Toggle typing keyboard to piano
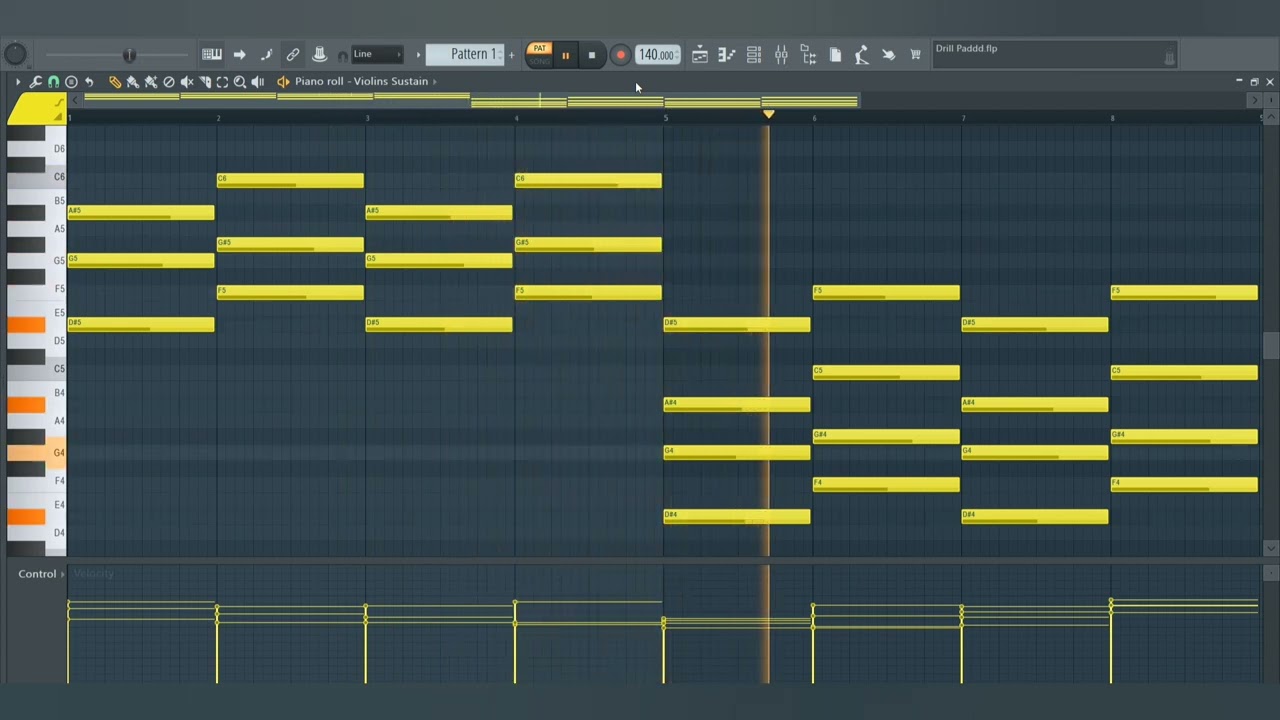This screenshot has width=1280, height=720. coord(212,55)
